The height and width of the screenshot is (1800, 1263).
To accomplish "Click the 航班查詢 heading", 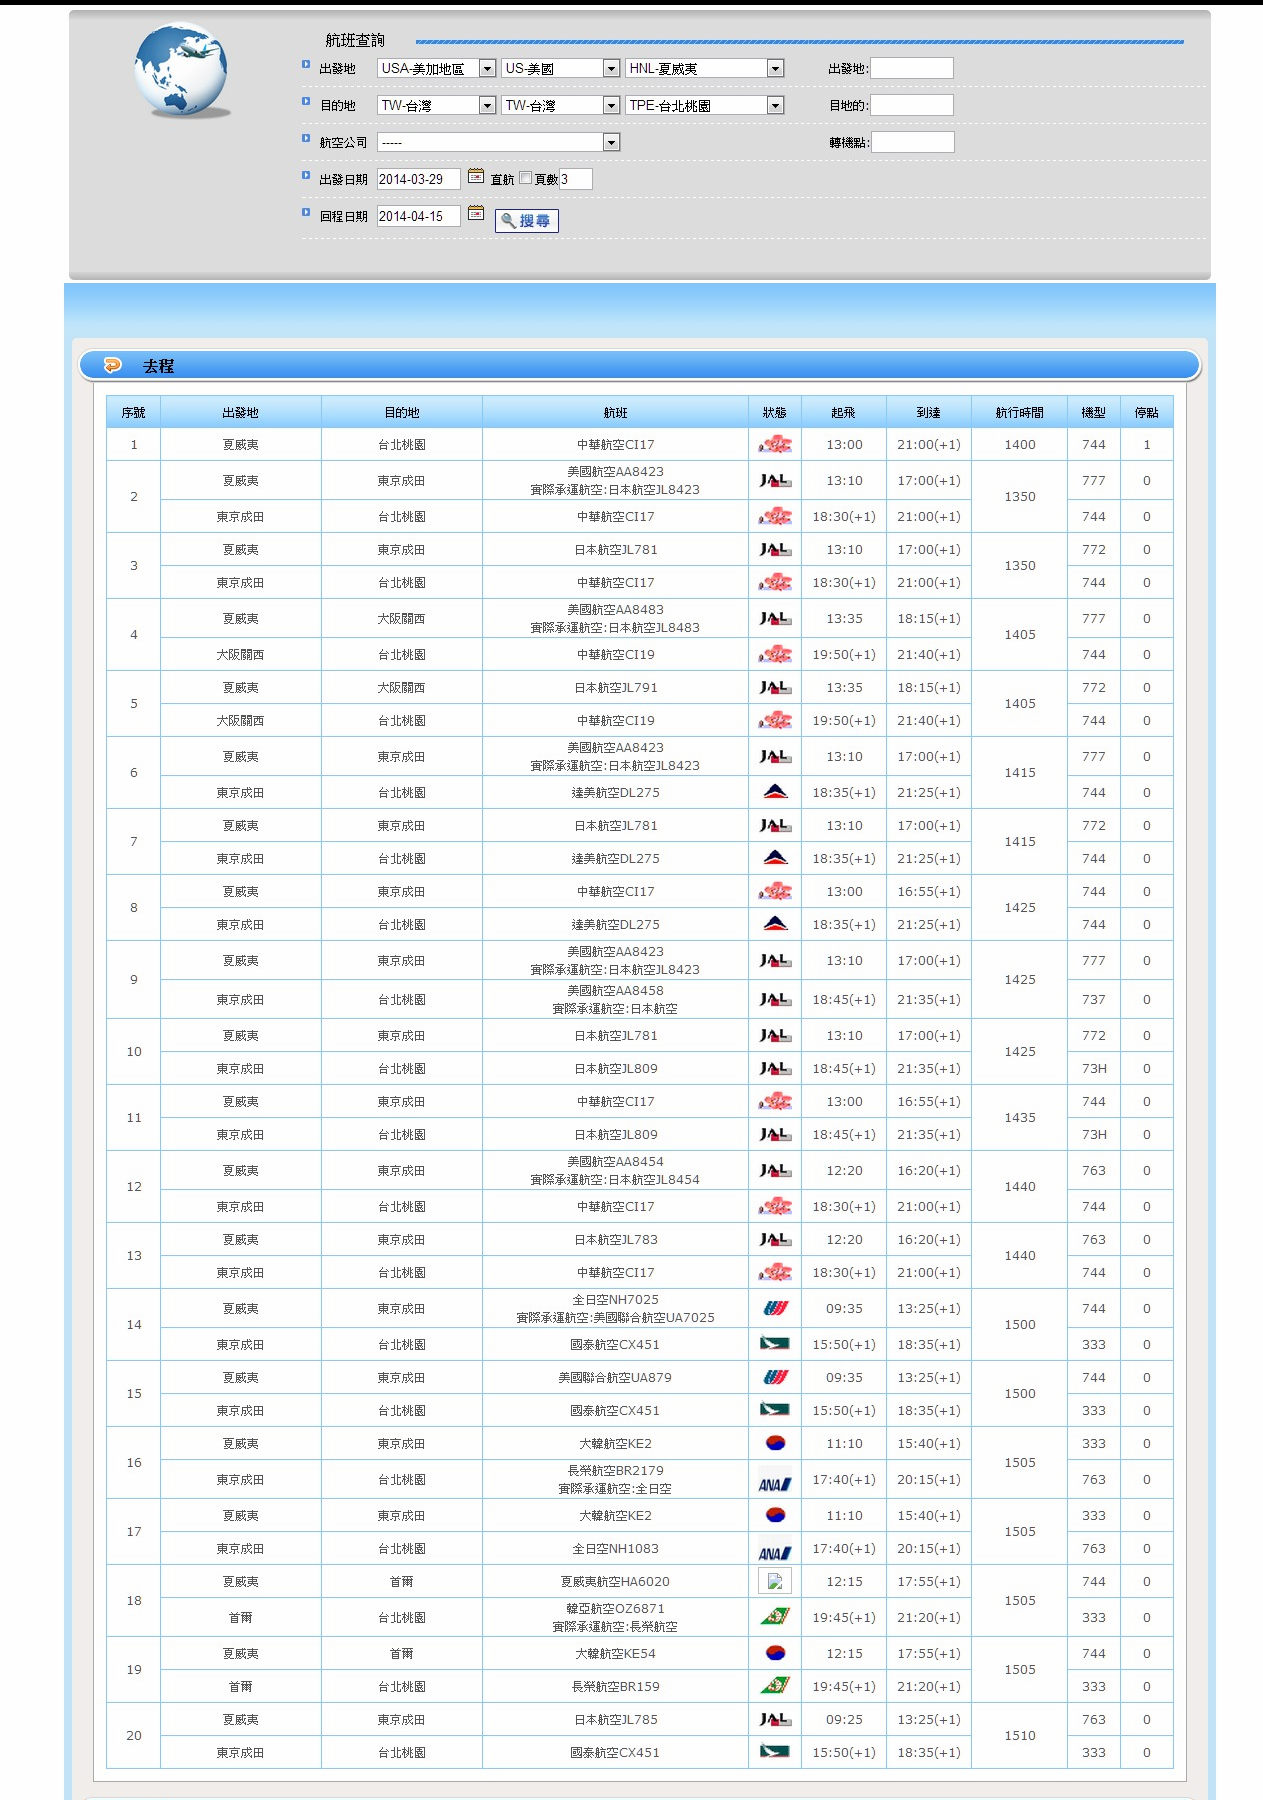I will click(355, 40).
